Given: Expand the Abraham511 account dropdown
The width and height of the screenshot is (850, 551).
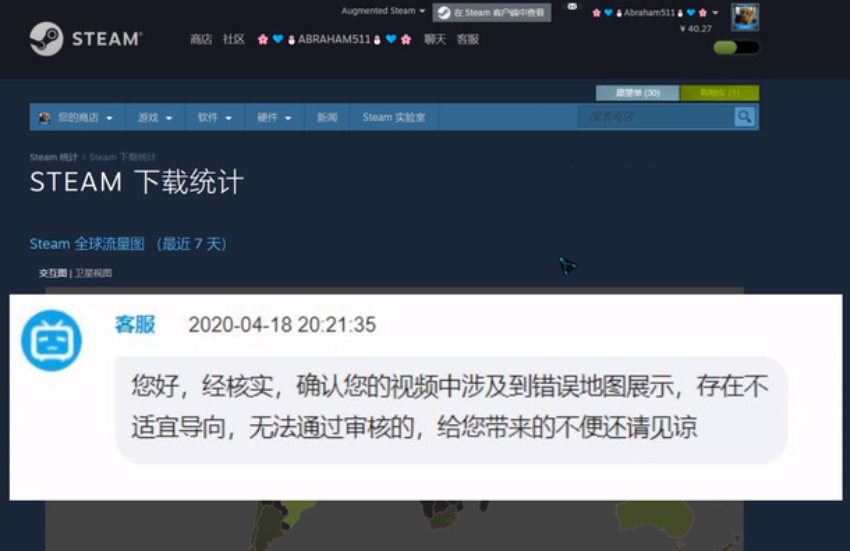Looking at the screenshot, I should pyautogui.click(x=655, y=12).
